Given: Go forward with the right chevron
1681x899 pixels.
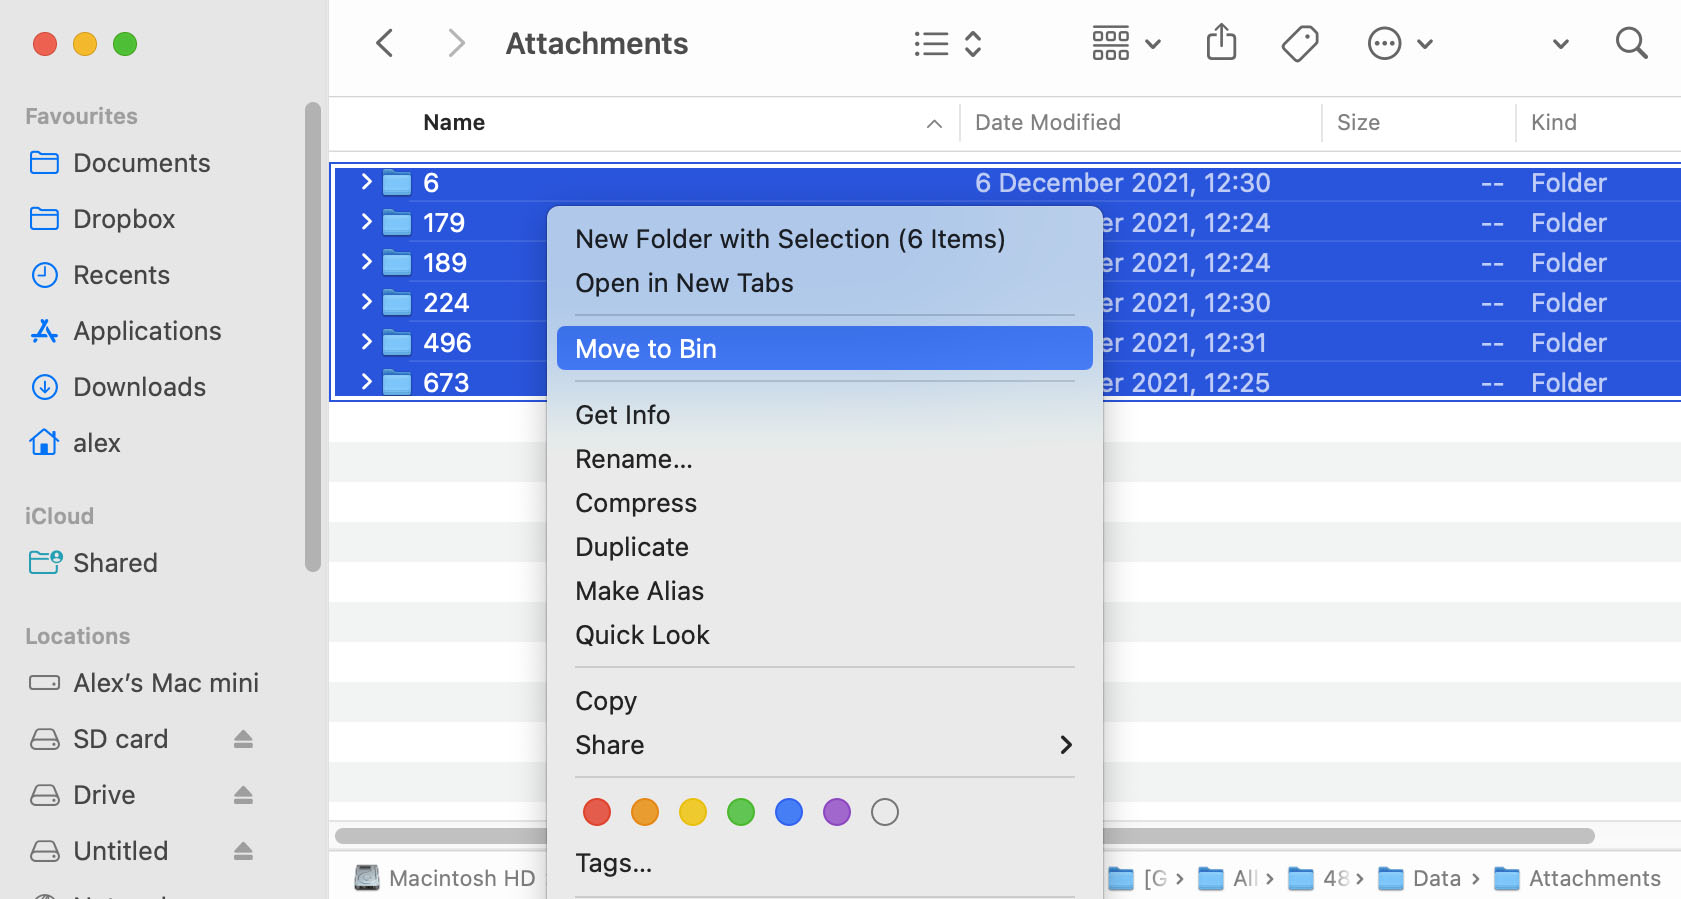Looking at the screenshot, I should point(456,43).
